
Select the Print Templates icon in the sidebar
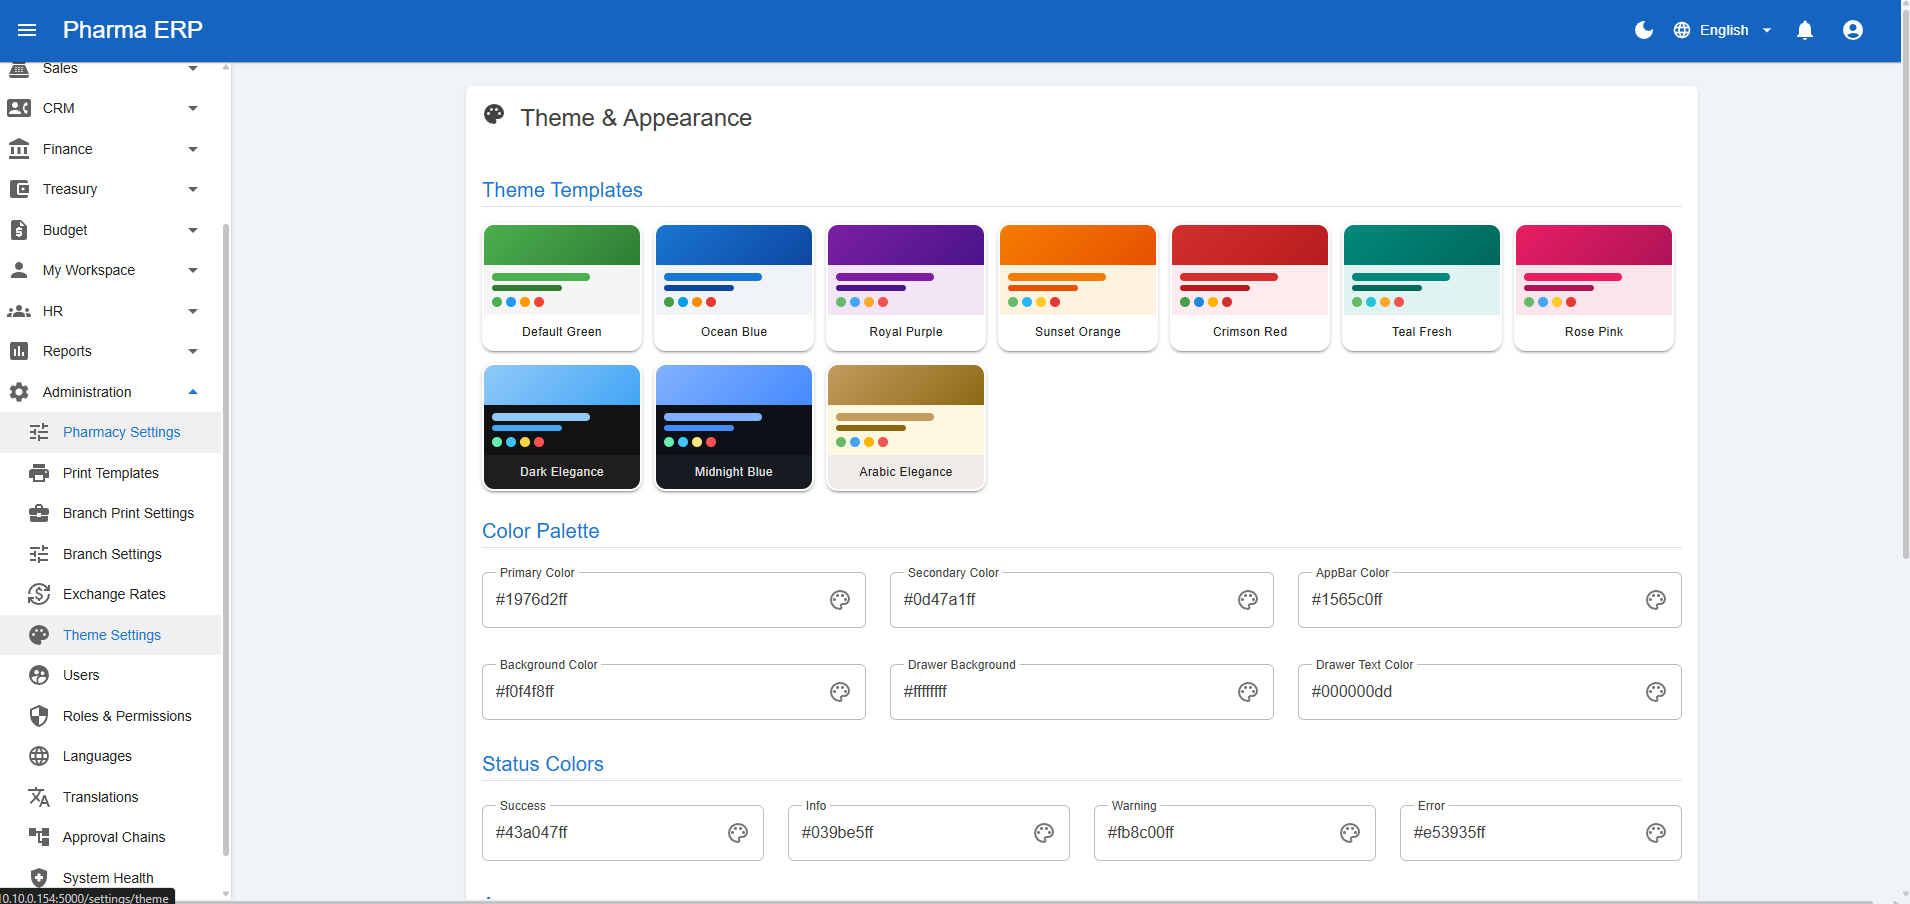pyautogui.click(x=38, y=472)
